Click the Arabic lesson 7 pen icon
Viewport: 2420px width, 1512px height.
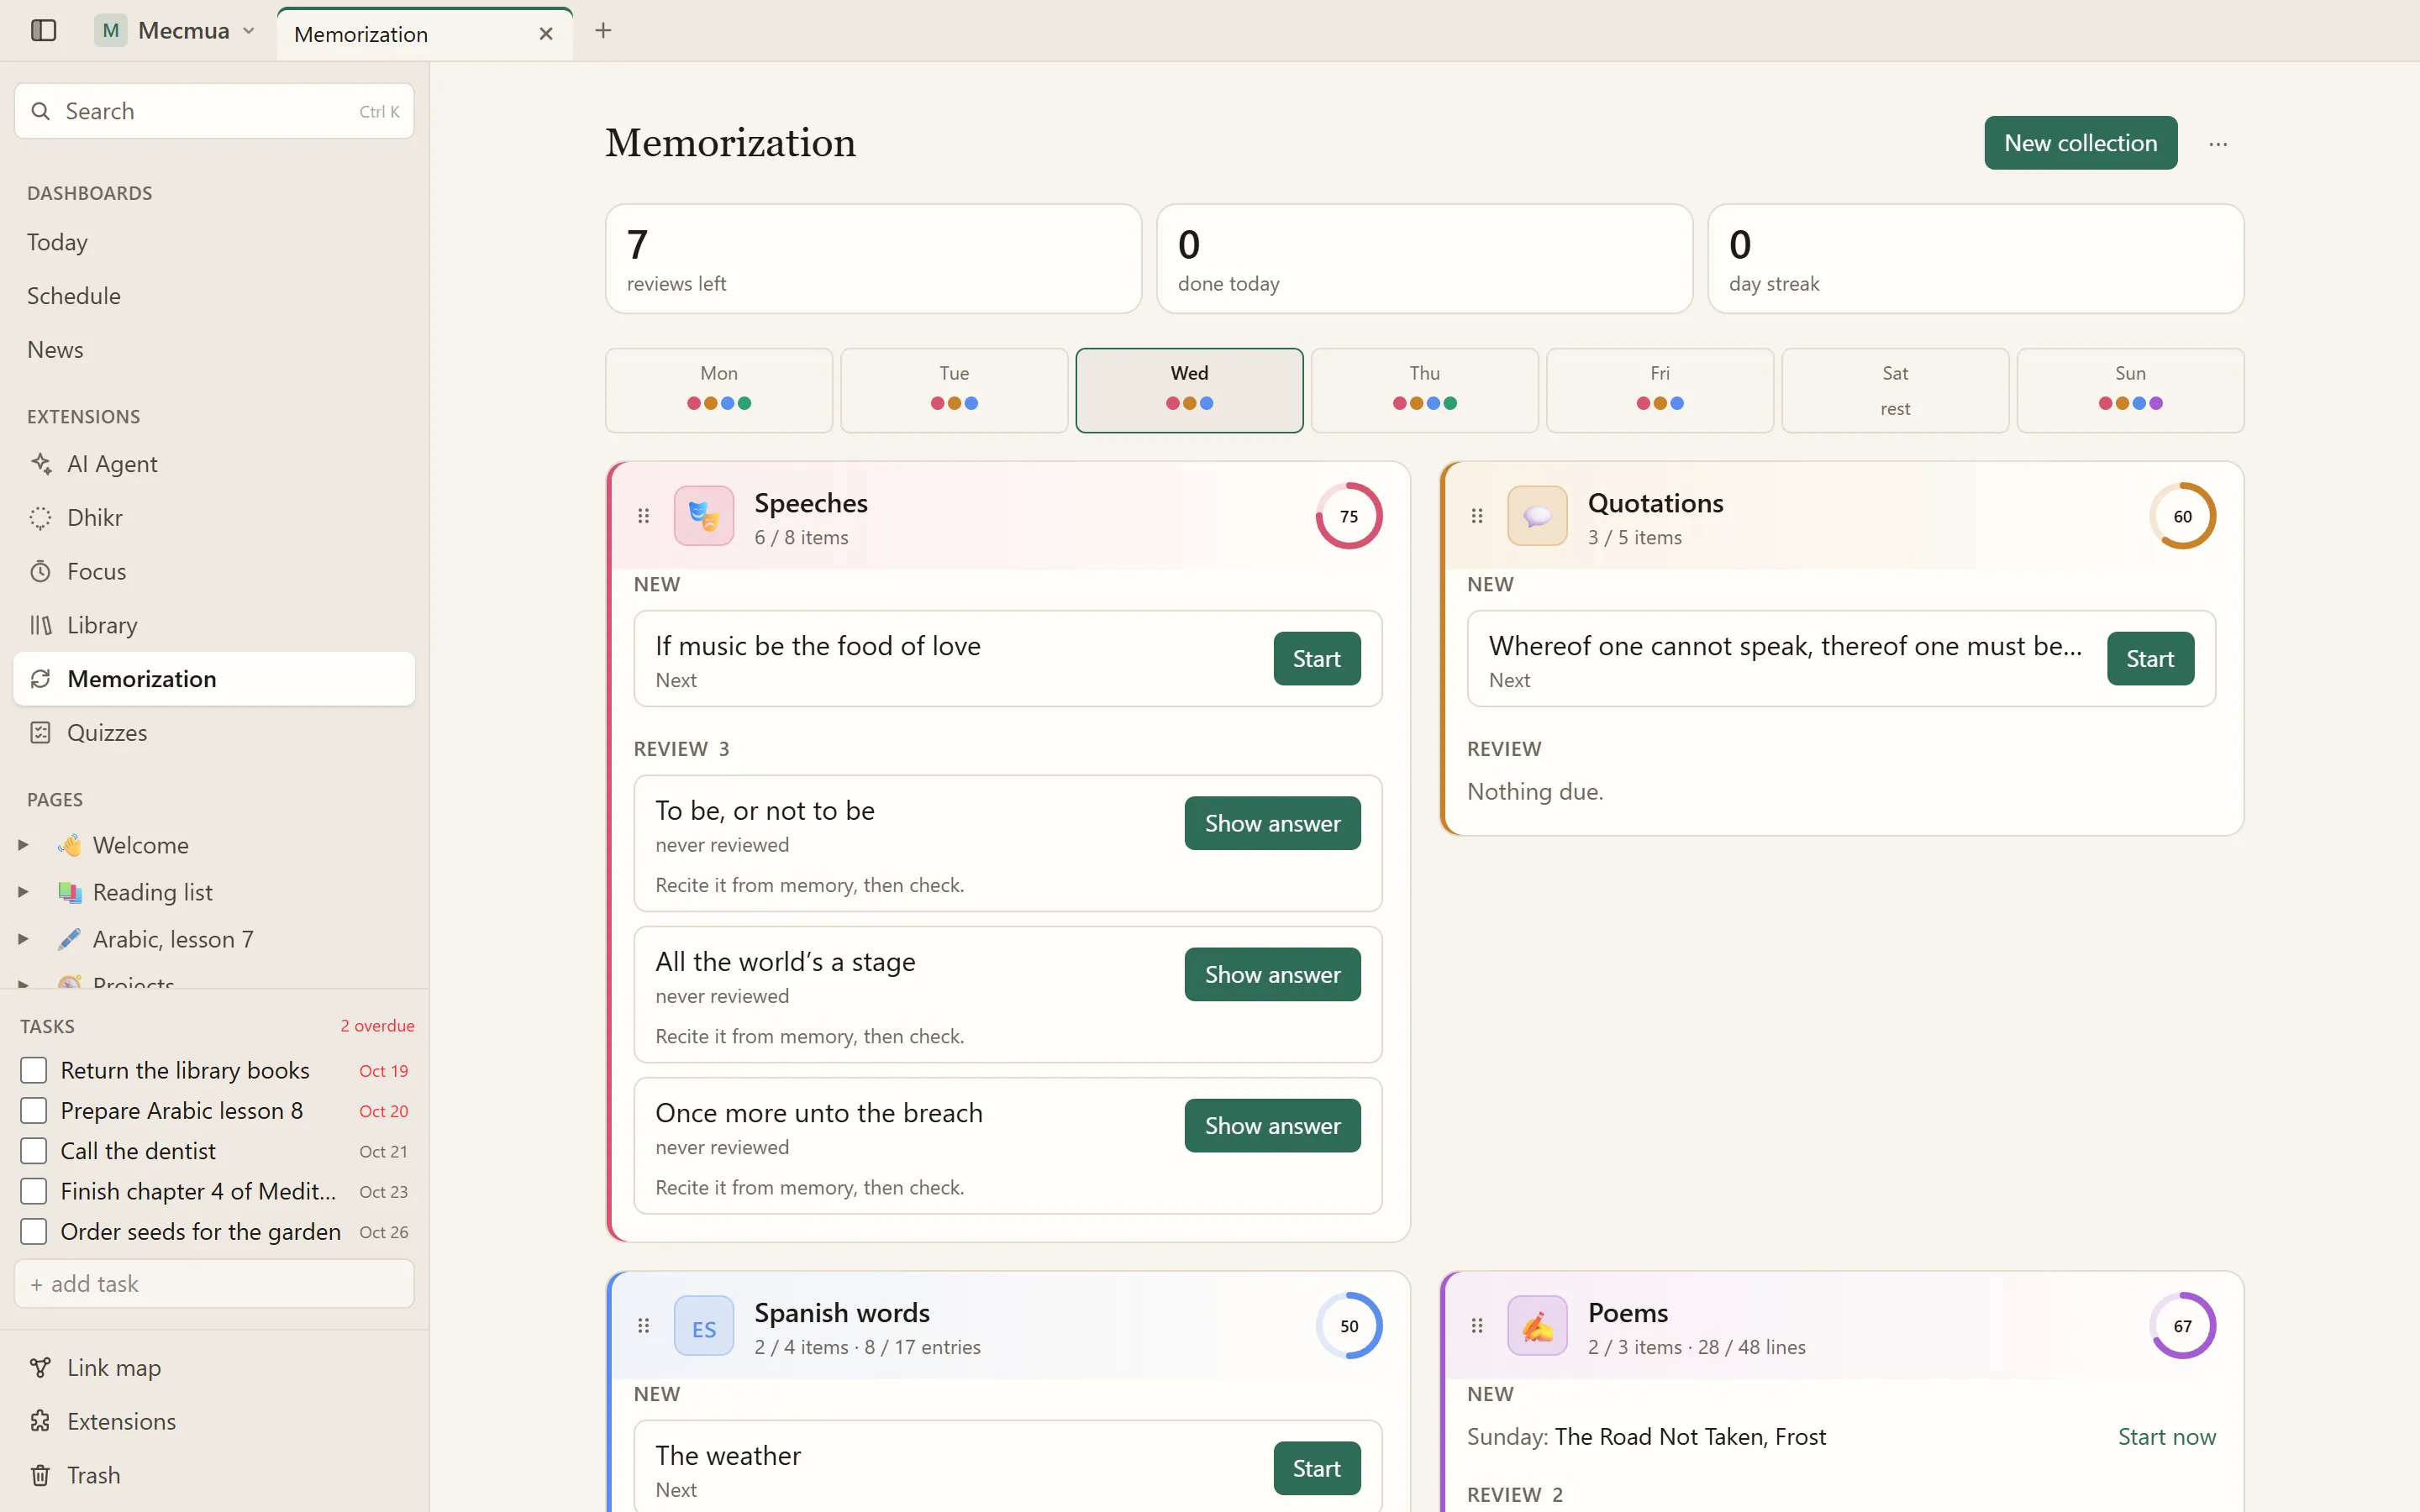tap(69, 939)
